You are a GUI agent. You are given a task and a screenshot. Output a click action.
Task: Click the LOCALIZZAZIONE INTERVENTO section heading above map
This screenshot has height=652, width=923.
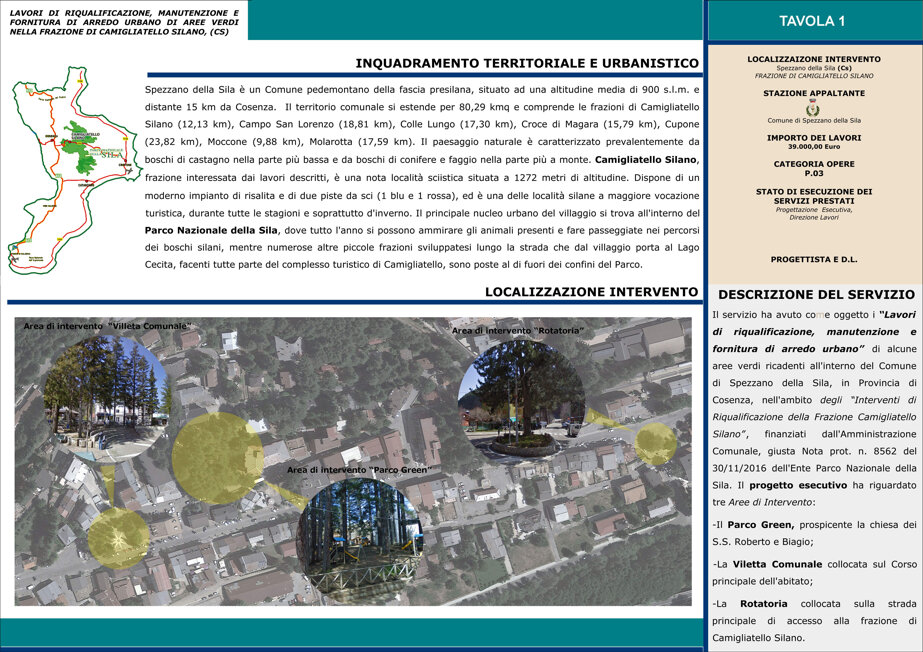tap(591, 291)
